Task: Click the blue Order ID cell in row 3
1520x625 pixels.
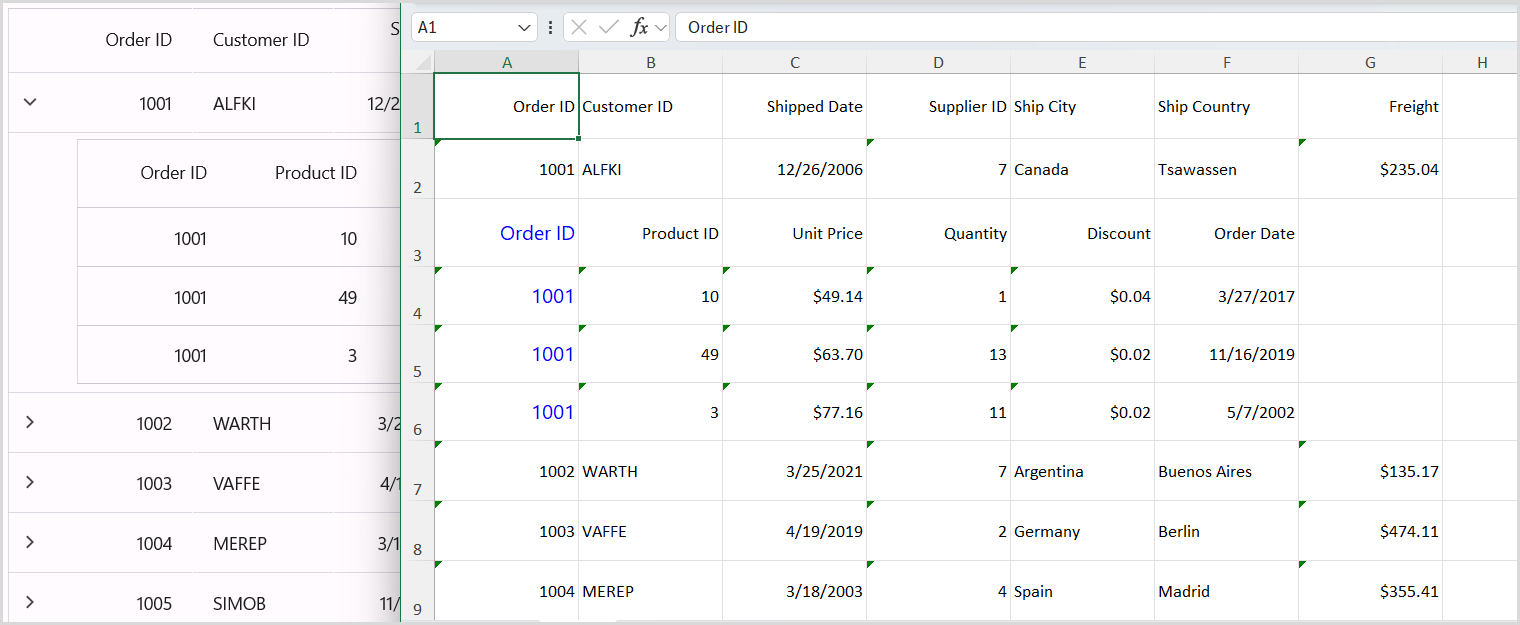Action: (x=507, y=233)
